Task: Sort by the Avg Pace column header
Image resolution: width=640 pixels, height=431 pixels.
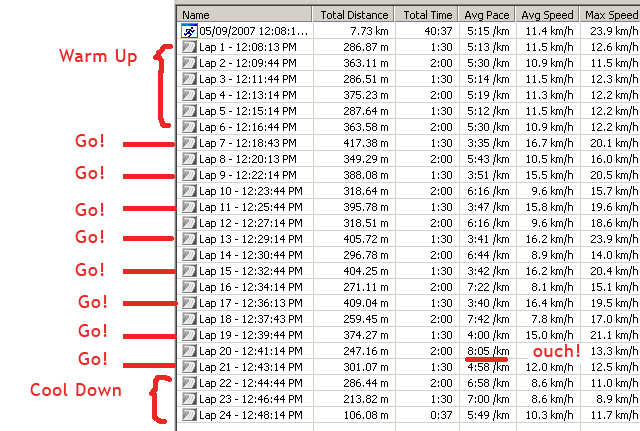Action: [487, 15]
